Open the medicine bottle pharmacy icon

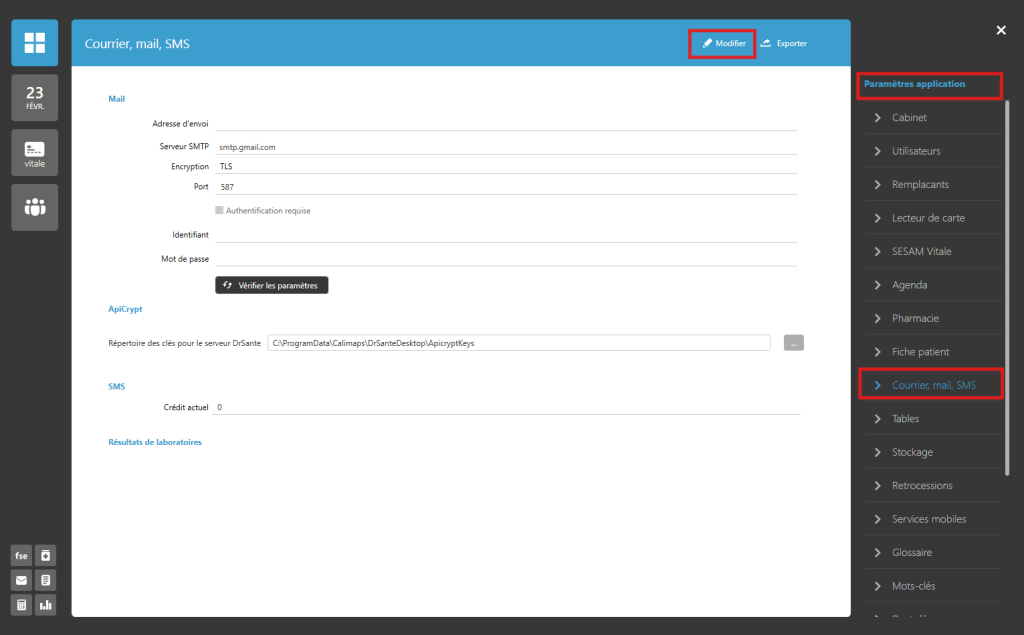coord(46,555)
